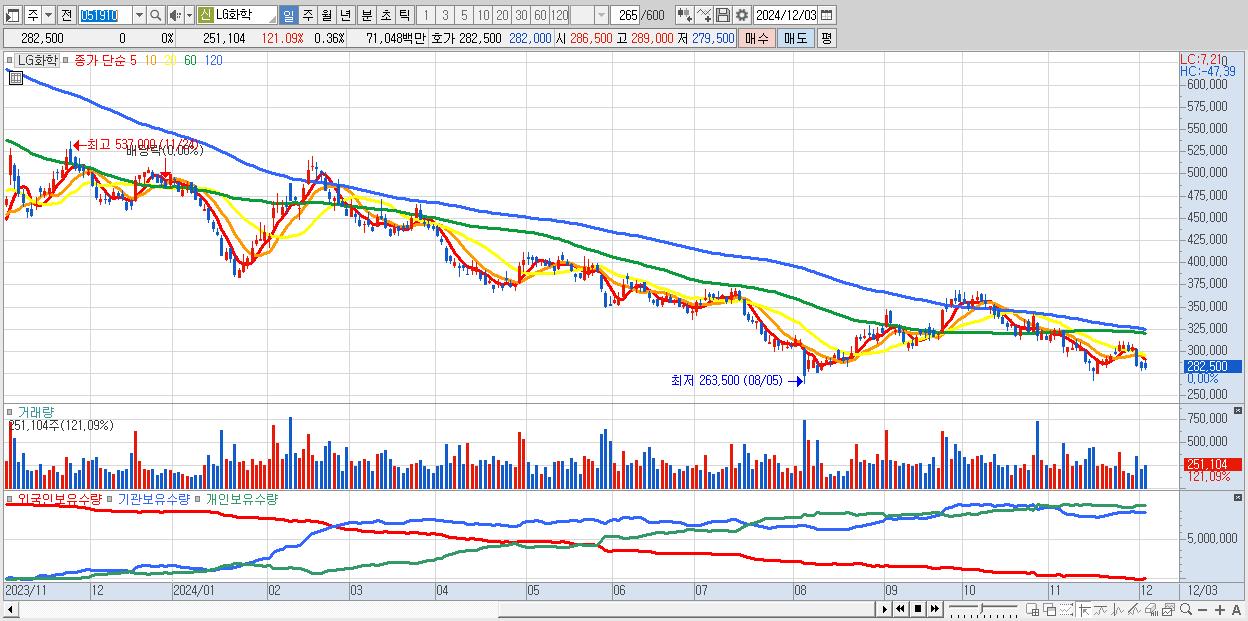The height and width of the screenshot is (621, 1248).
Task: Stop chart replay
Action: pos(918,609)
